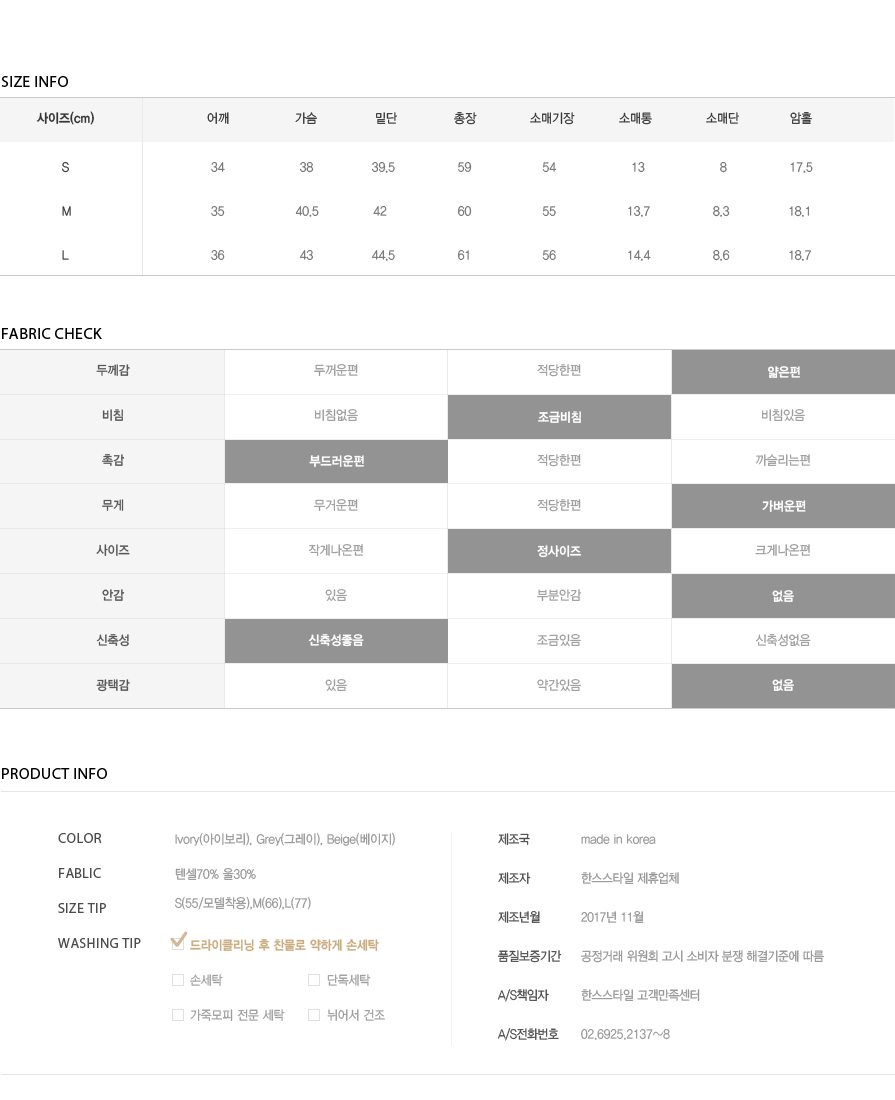The width and height of the screenshot is (895, 1100).
Task: Click the 신축성 row label
Action: pos(112,640)
